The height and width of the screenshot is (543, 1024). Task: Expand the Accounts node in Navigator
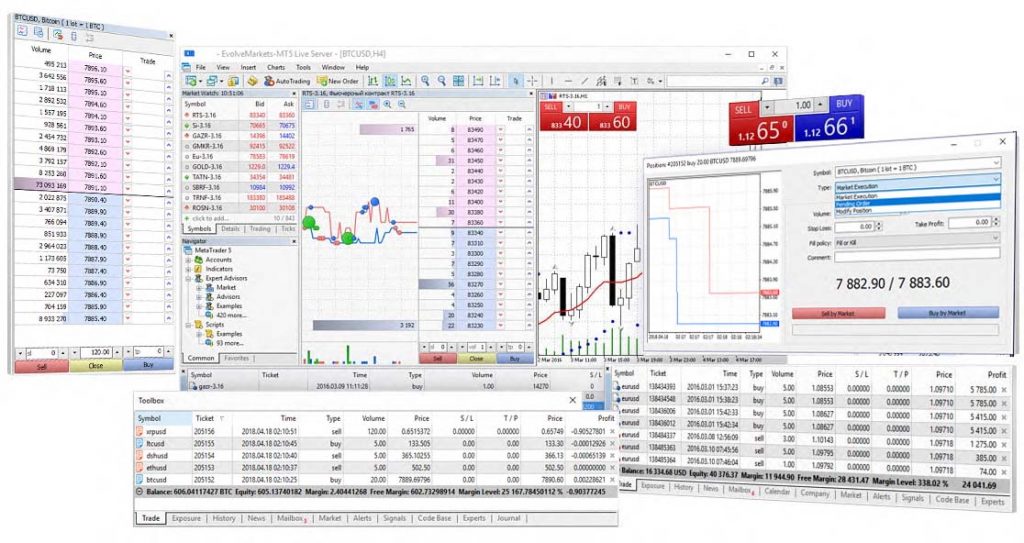(x=189, y=259)
